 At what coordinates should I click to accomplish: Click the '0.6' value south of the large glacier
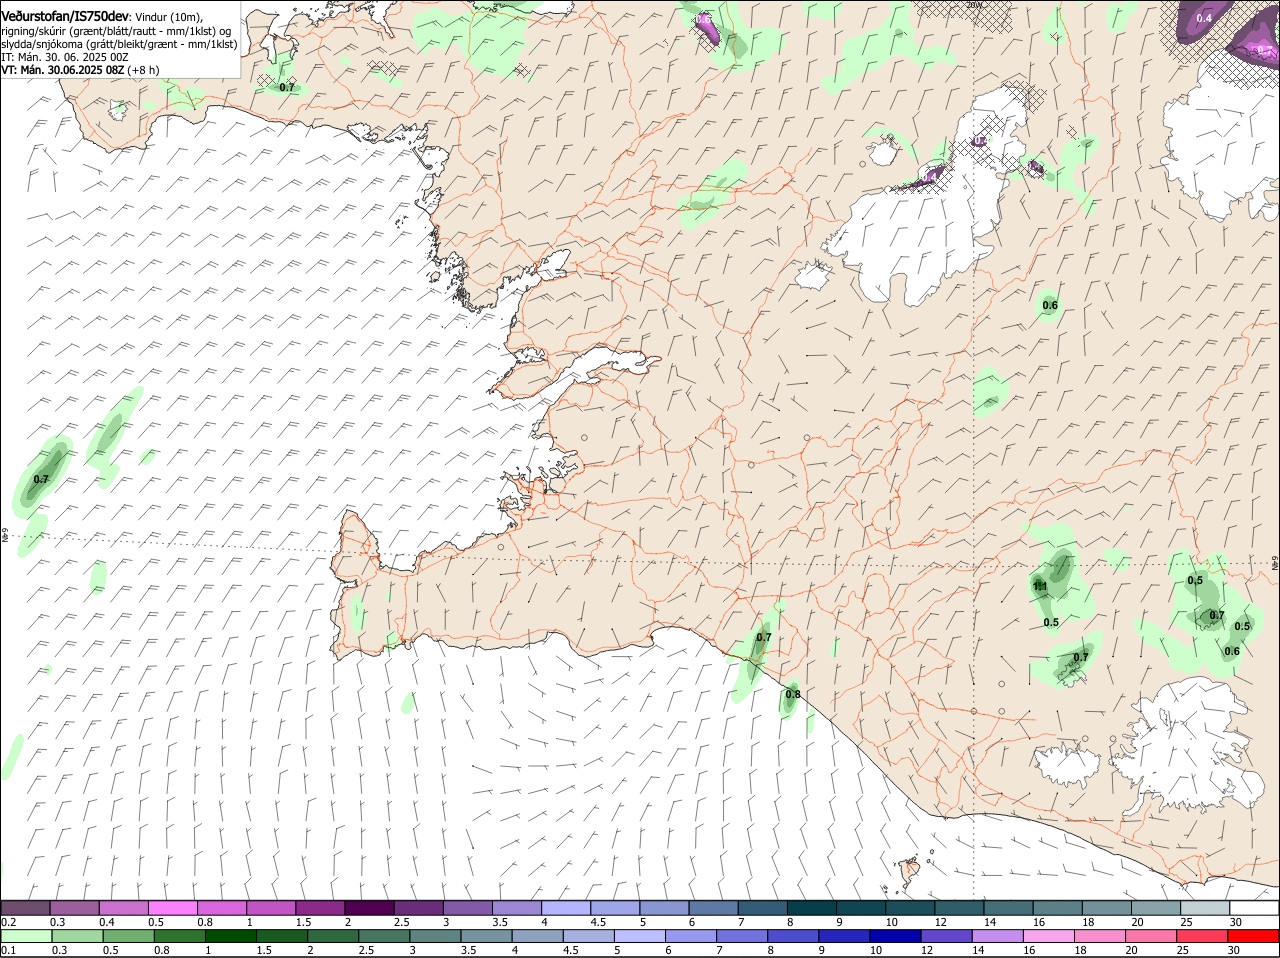pyautogui.click(x=1050, y=306)
